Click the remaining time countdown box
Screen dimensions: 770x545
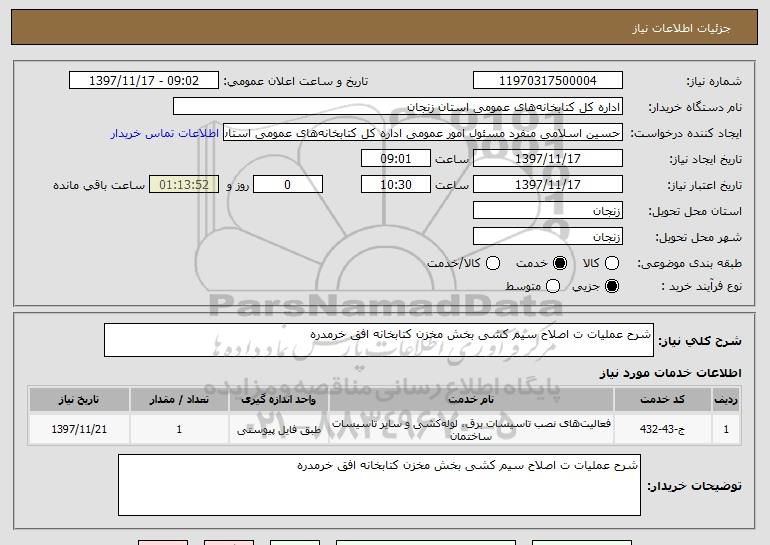click(x=181, y=185)
